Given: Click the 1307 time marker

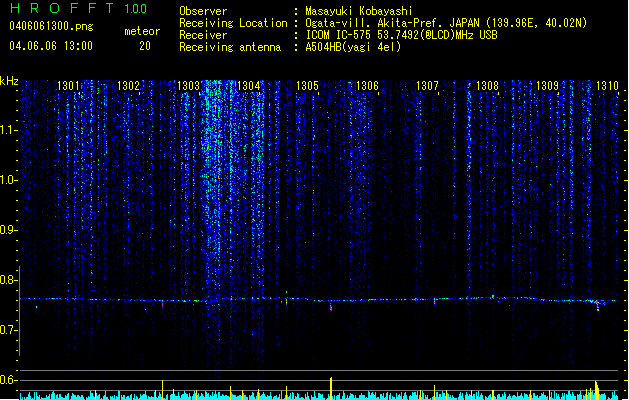Looking at the screenshot, I should pyautogui.click(x=427, y=86).
